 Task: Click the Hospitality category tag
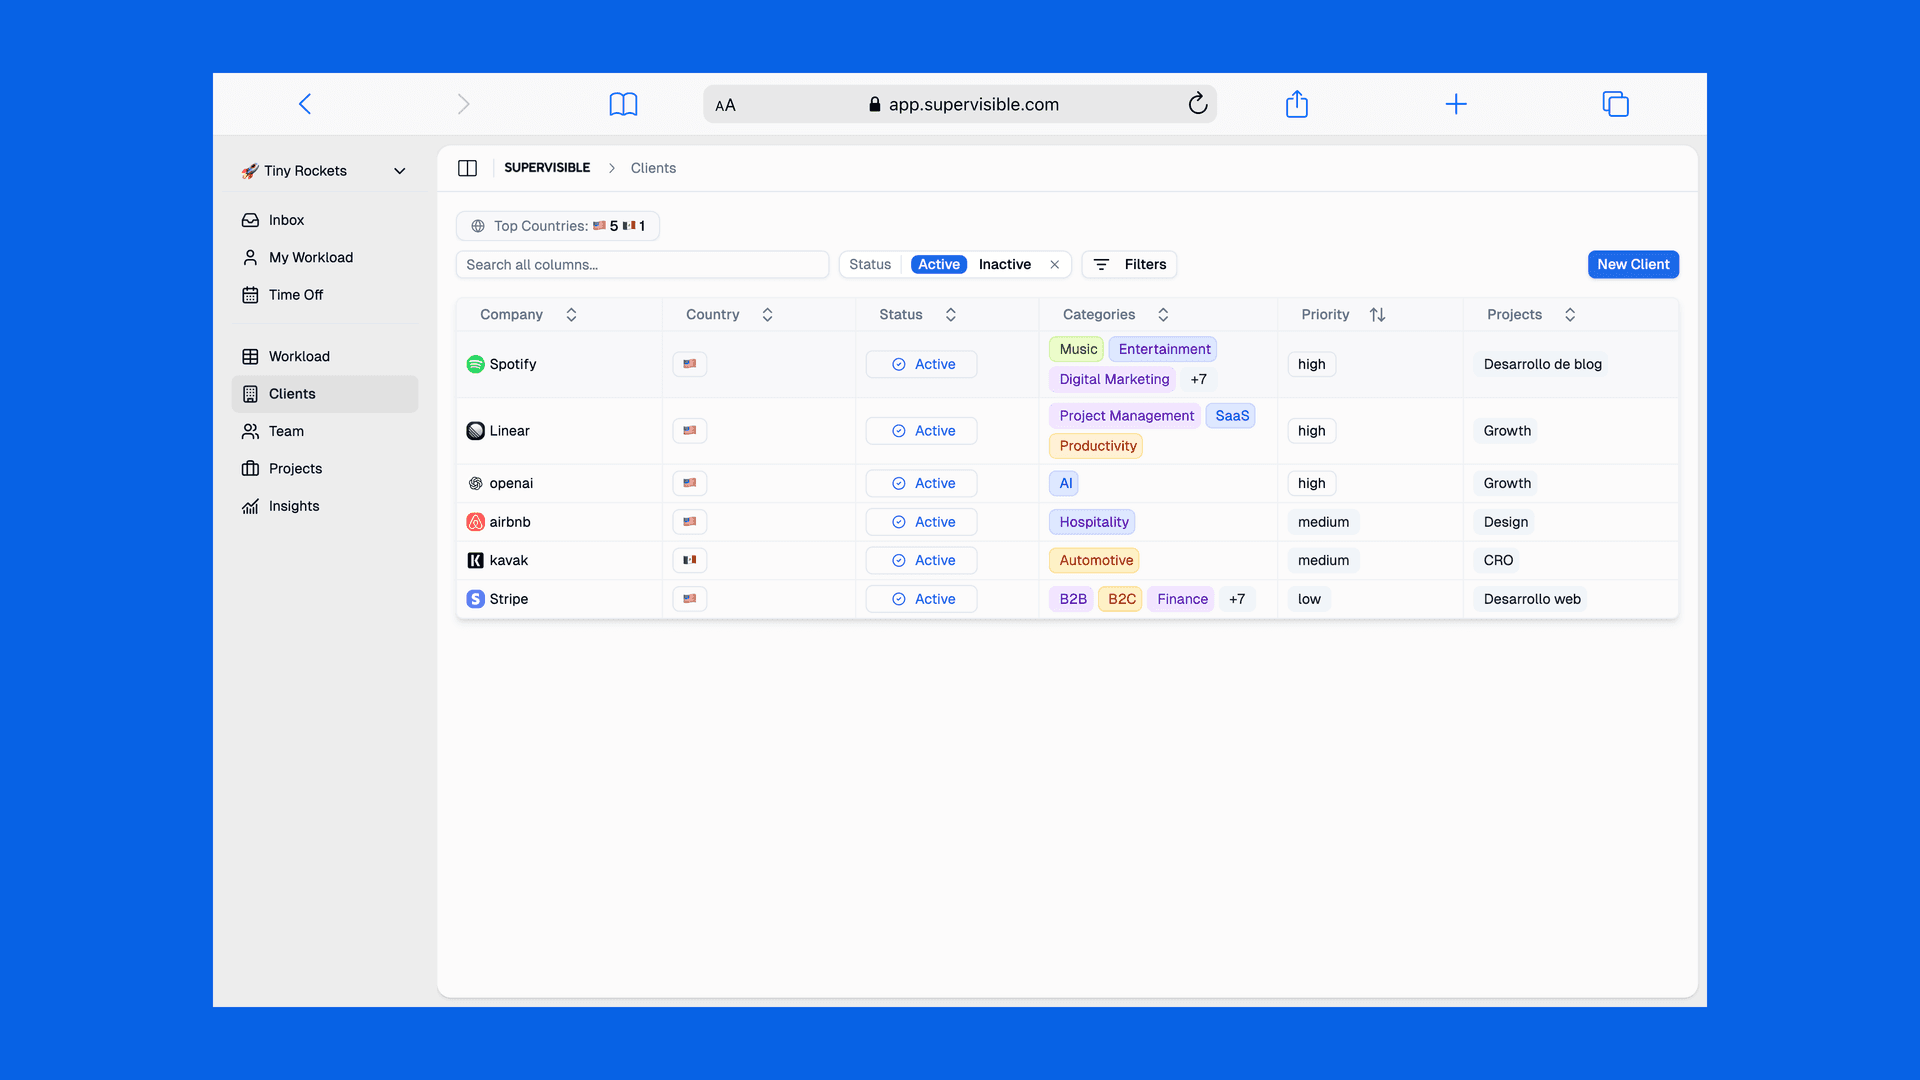click(x=1093, y=522)
